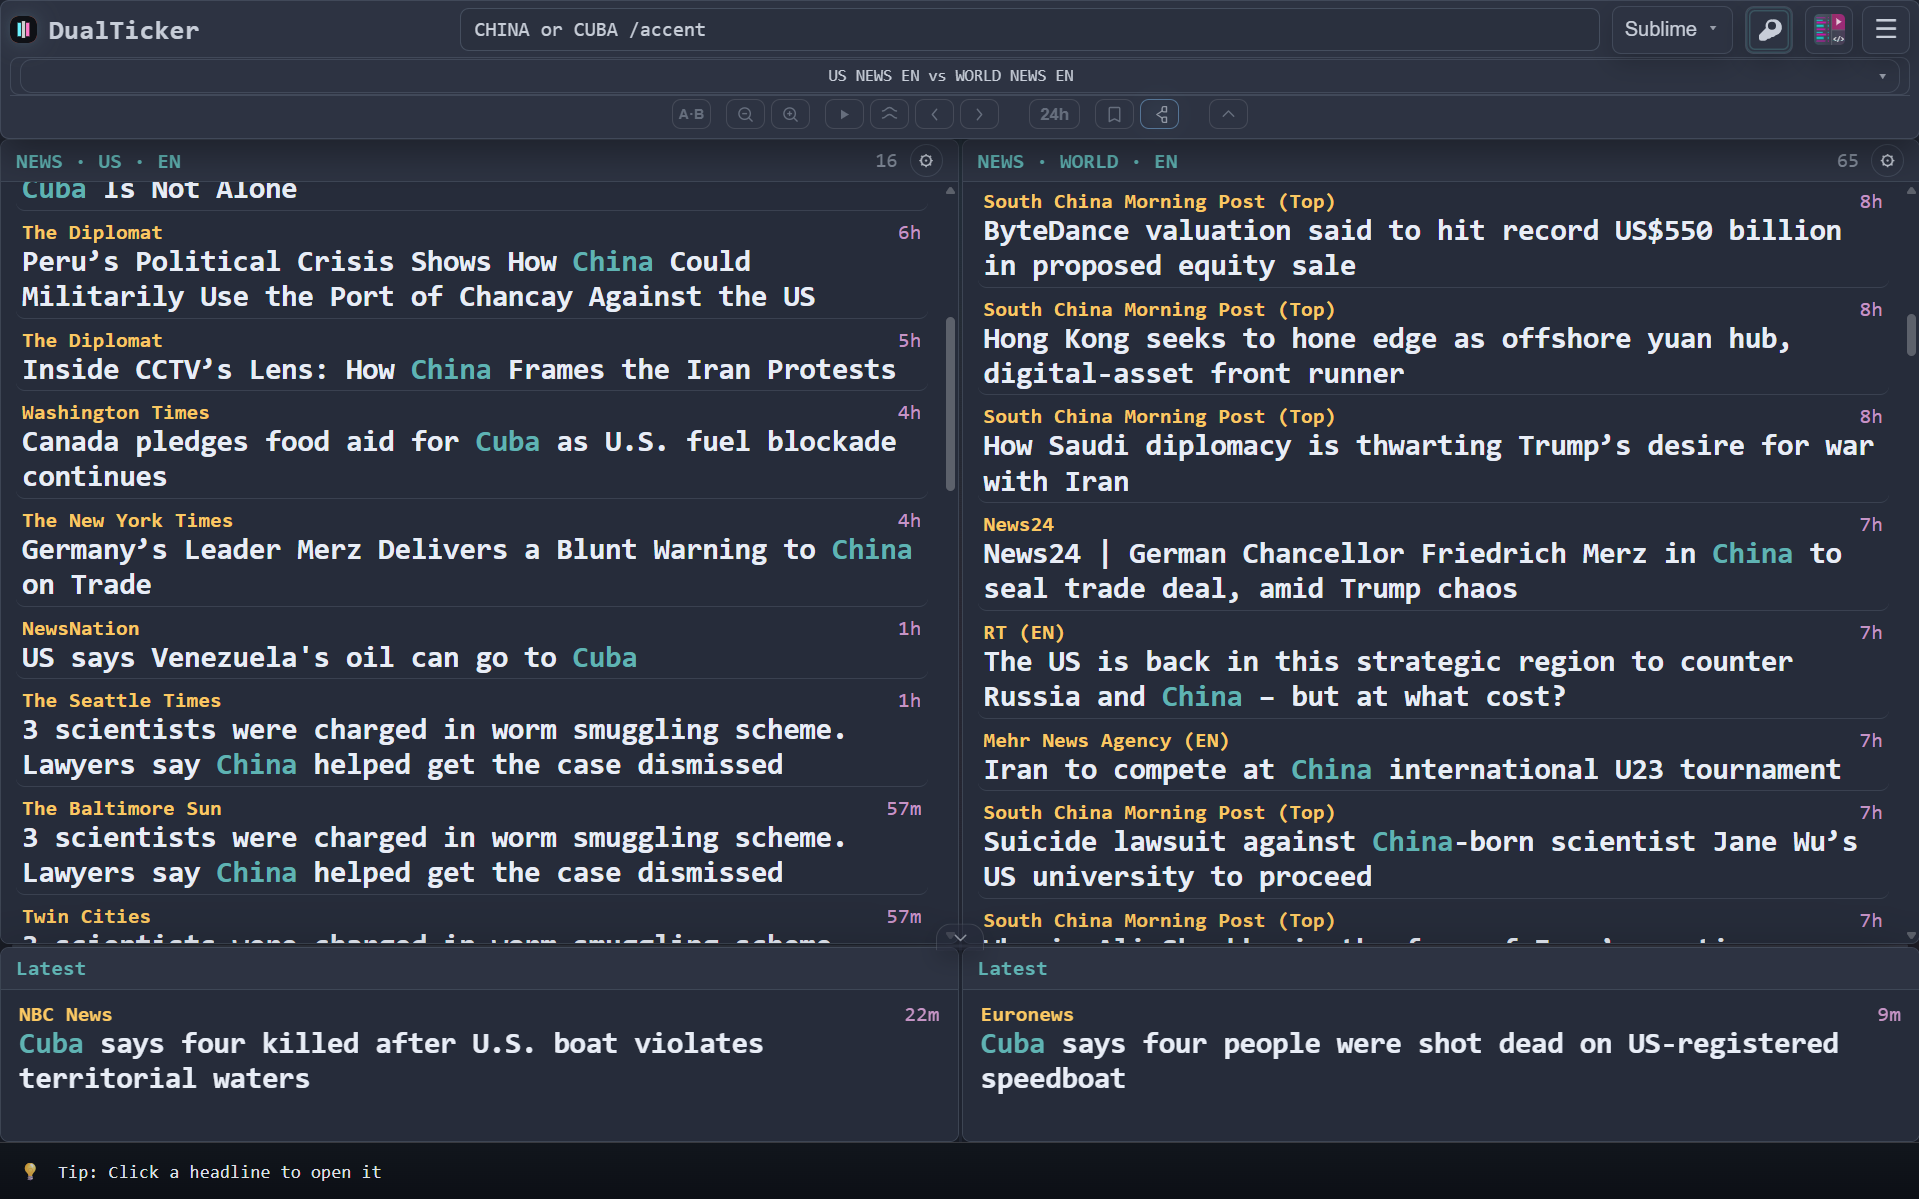
Task: Disable the highlighted share toggle
Action: (1159, 114)
